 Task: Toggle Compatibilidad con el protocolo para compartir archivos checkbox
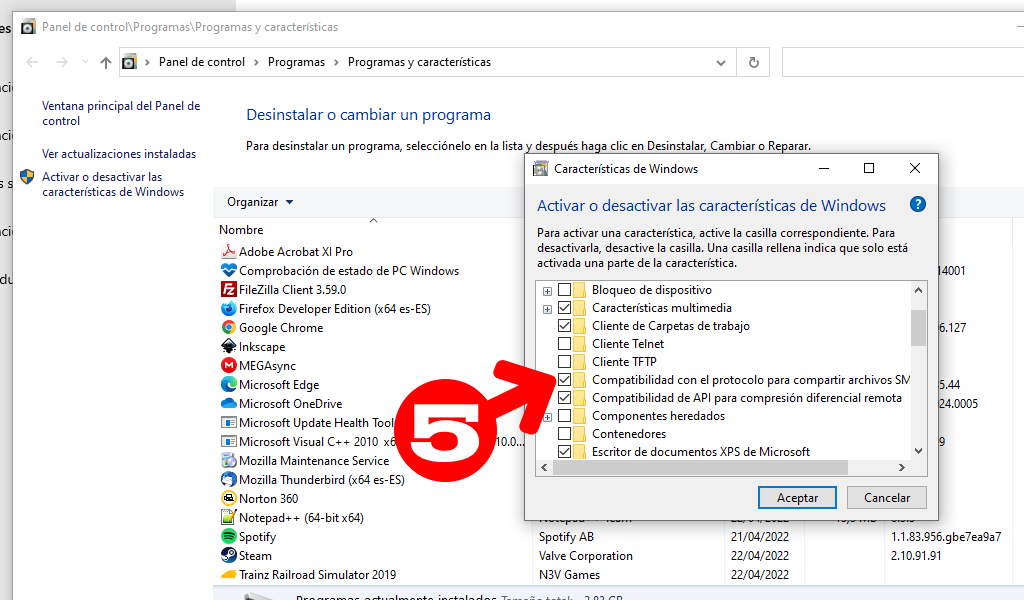click(564, 379)
